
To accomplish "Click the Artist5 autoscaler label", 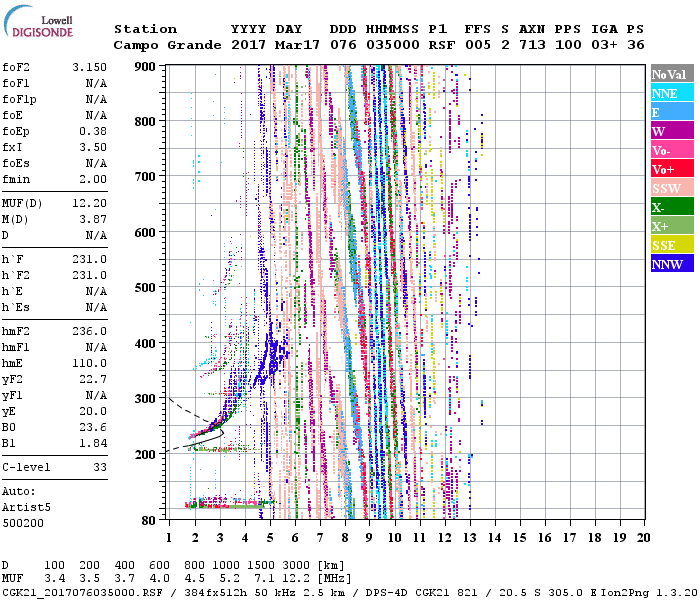I will coord(26,508).
